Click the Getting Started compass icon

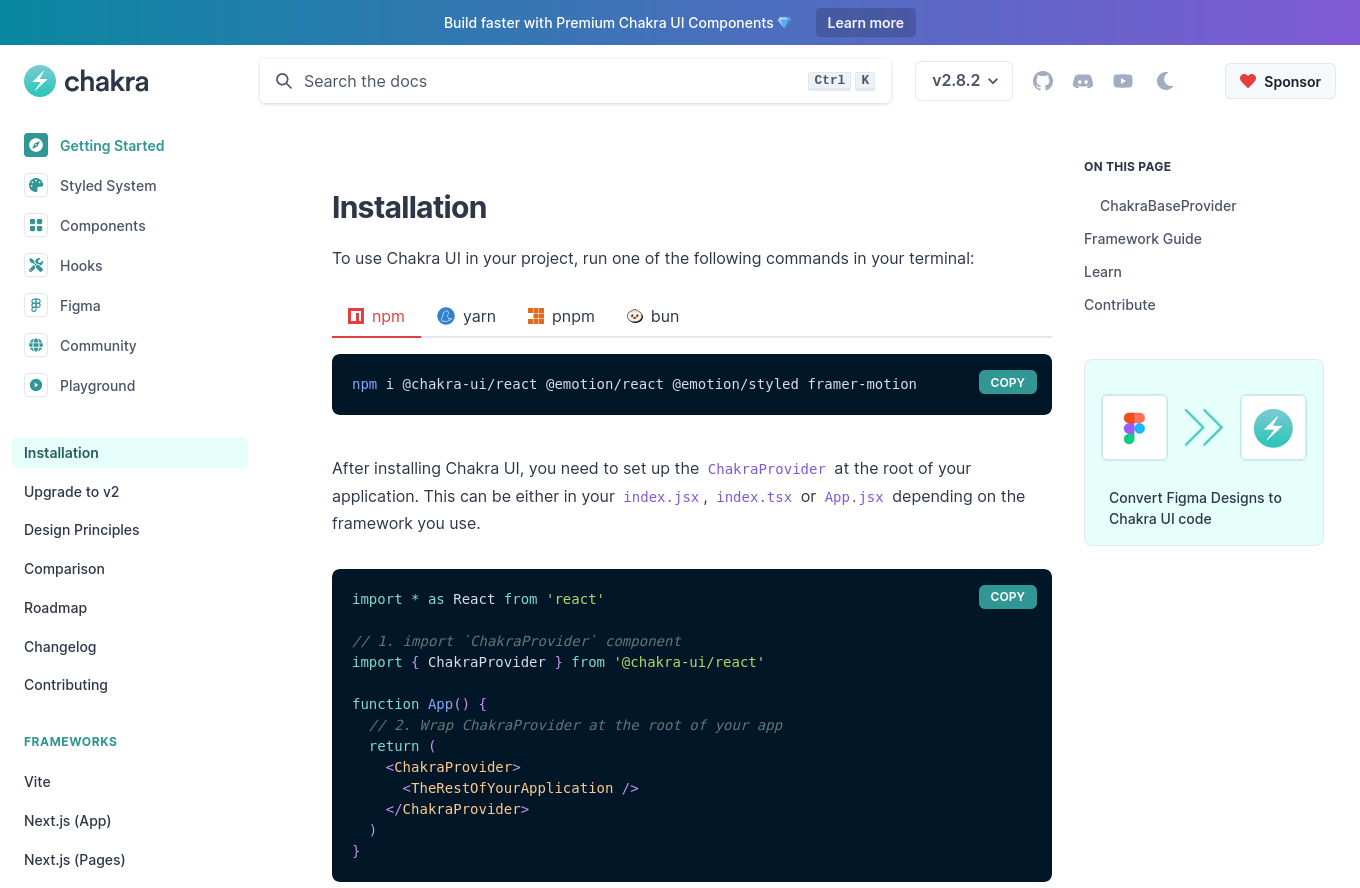click(x=36, y=145)
